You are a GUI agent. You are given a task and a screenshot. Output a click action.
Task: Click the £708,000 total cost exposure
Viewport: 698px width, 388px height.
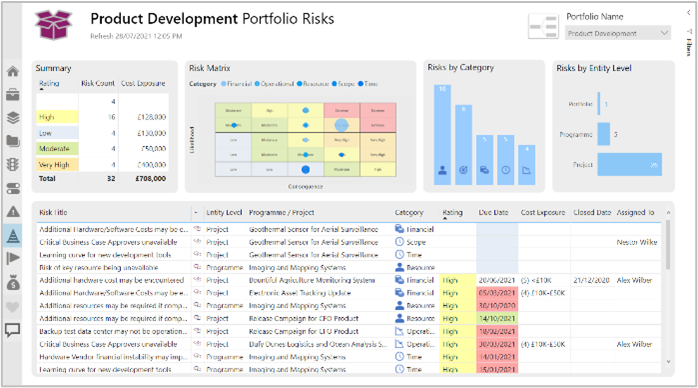pos(150,178)
